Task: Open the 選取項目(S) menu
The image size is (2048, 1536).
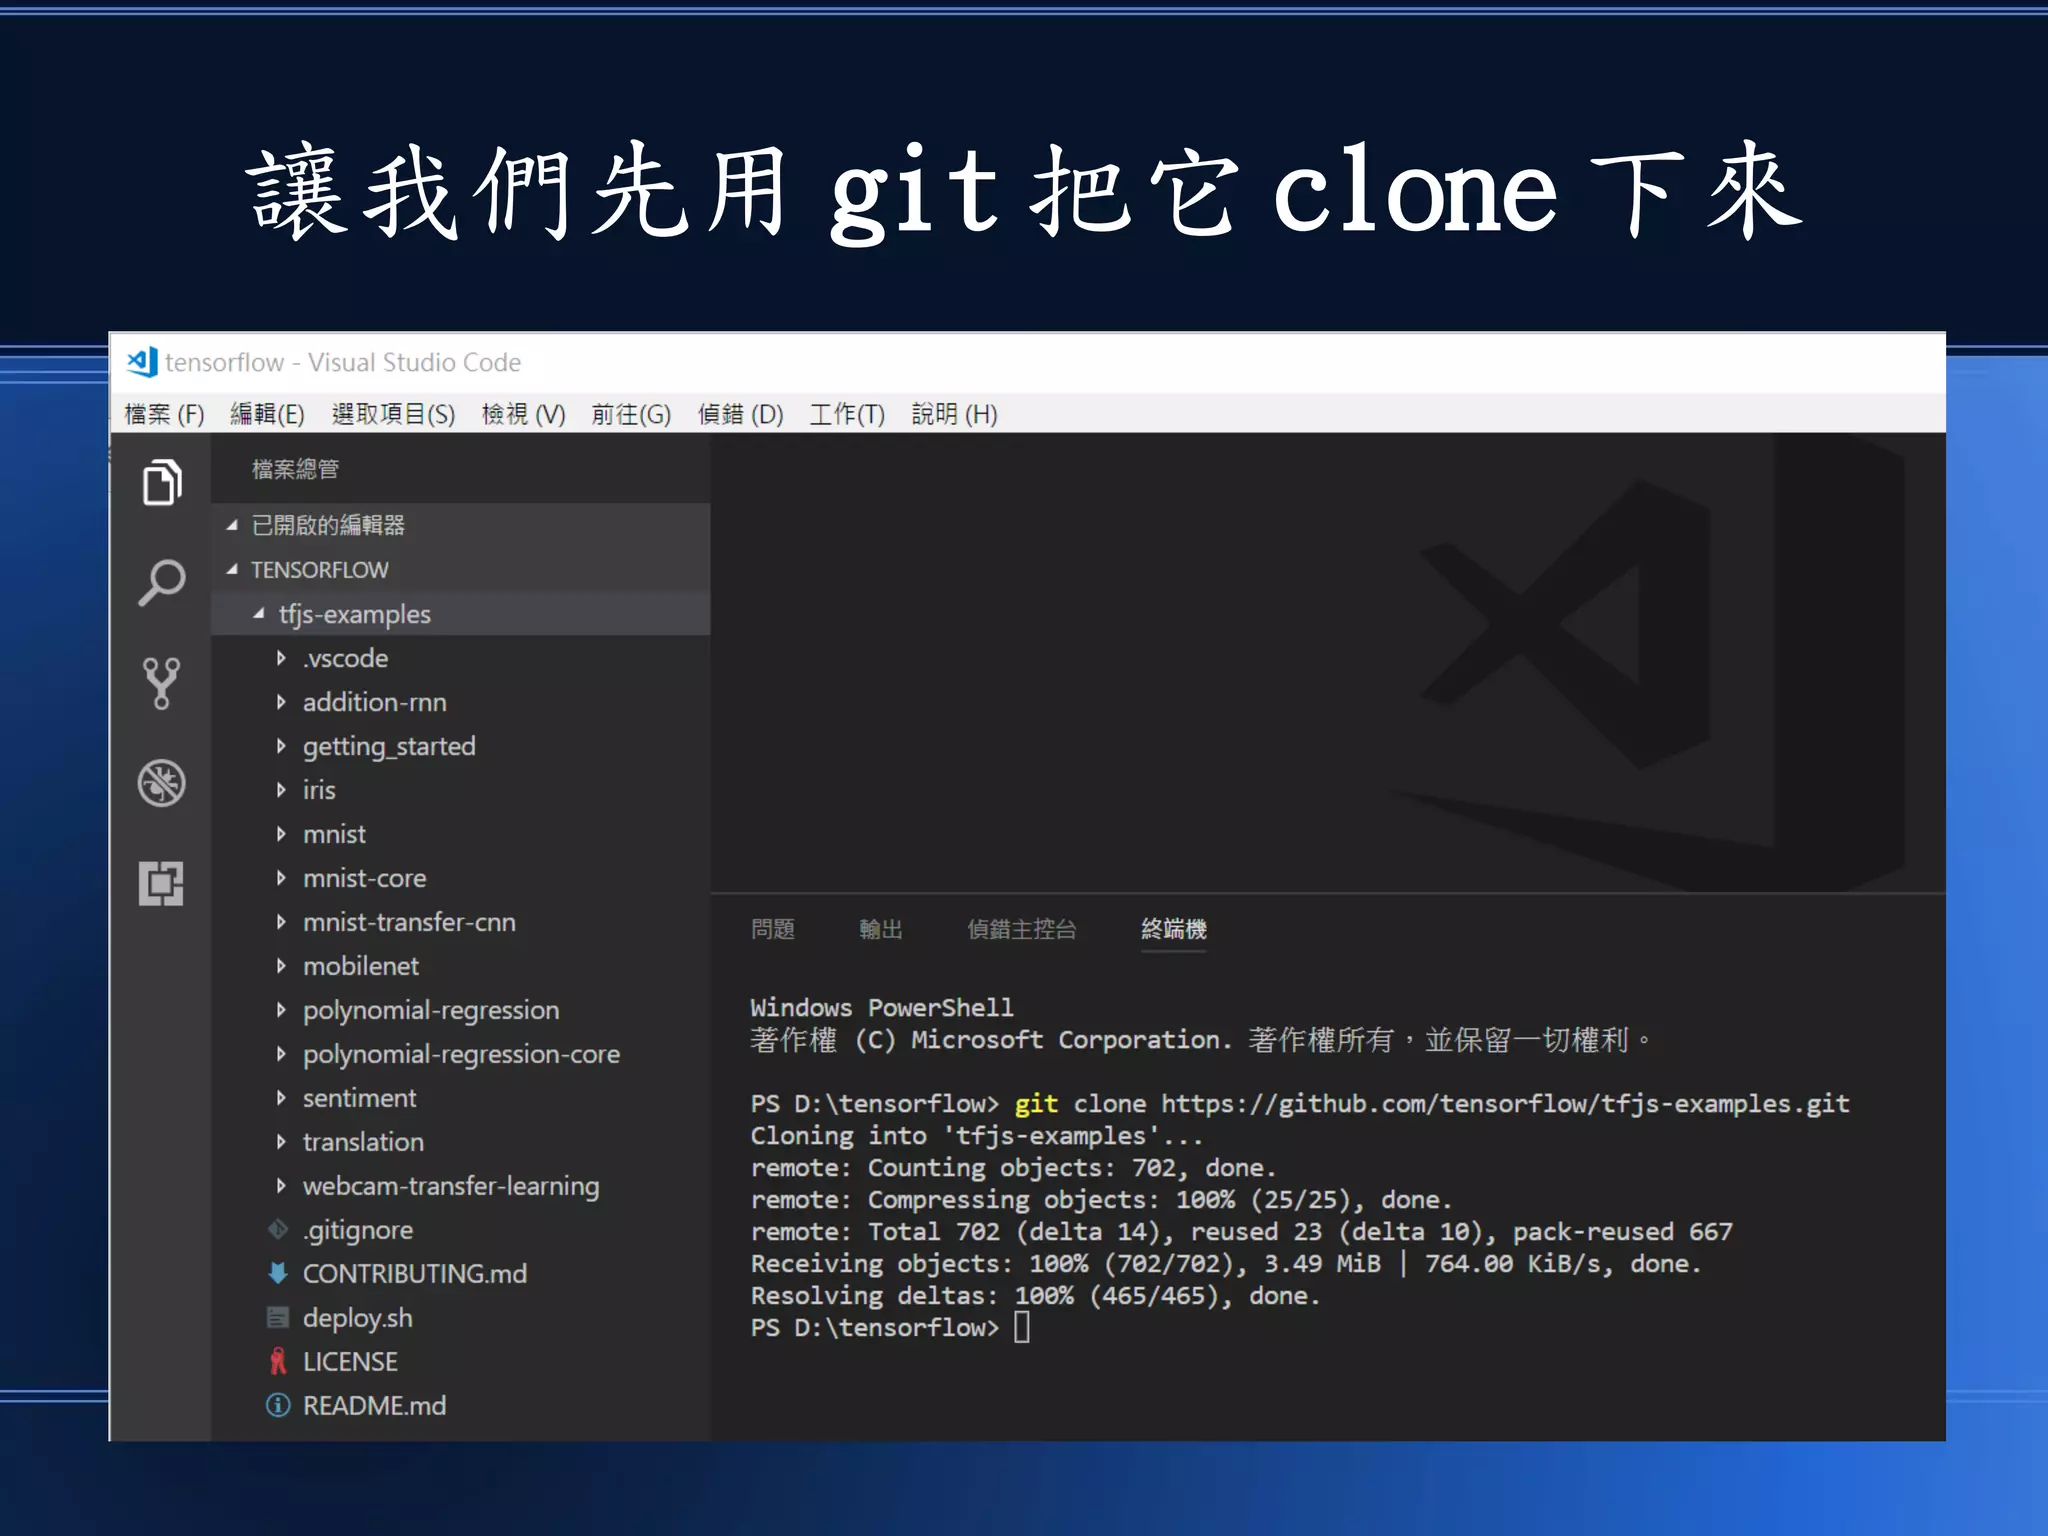Action: (x=393, y=414)
